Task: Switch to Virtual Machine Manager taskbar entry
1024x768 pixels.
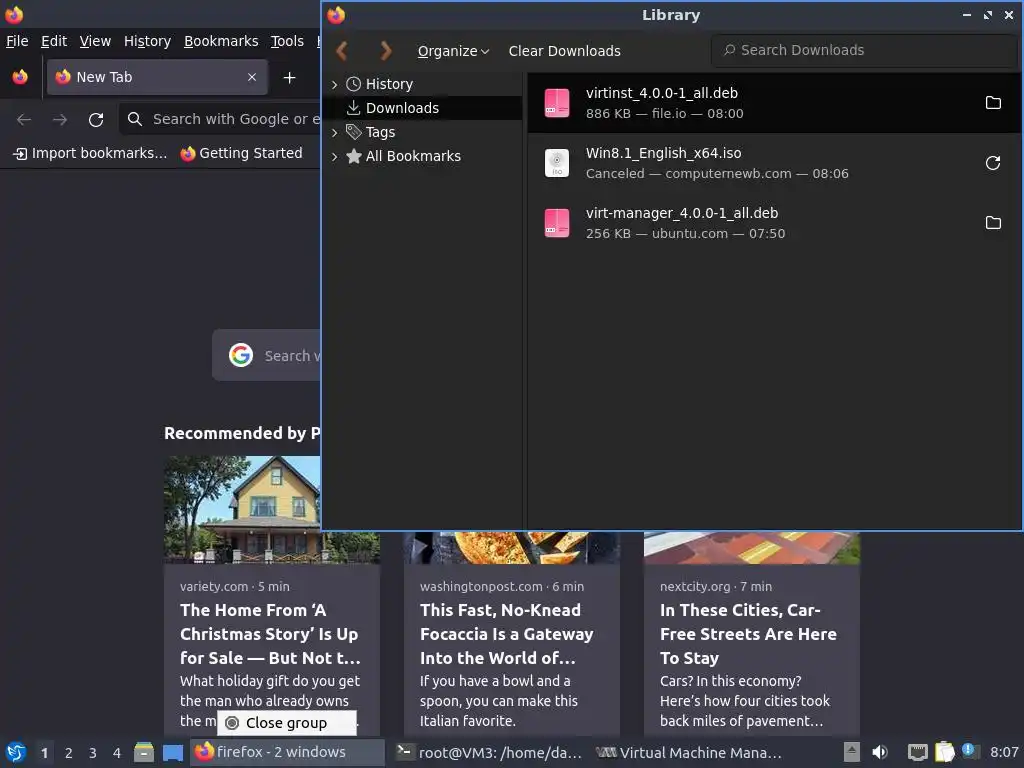Action: point(688,752)
